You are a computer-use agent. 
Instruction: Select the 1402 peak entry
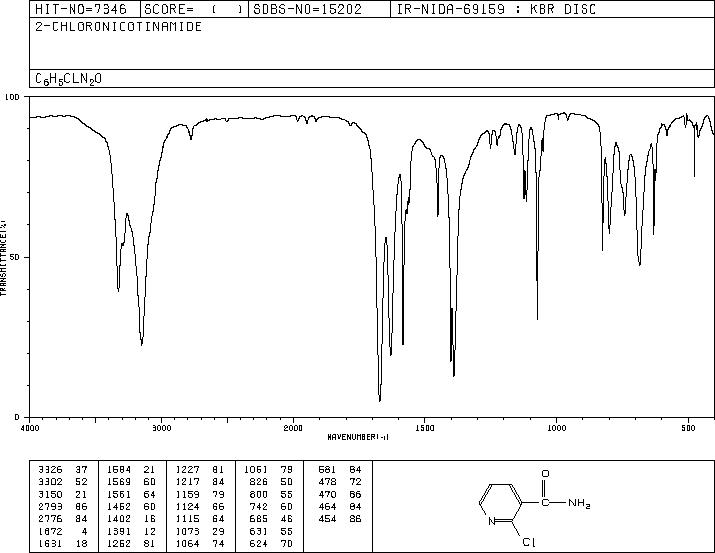131,519
